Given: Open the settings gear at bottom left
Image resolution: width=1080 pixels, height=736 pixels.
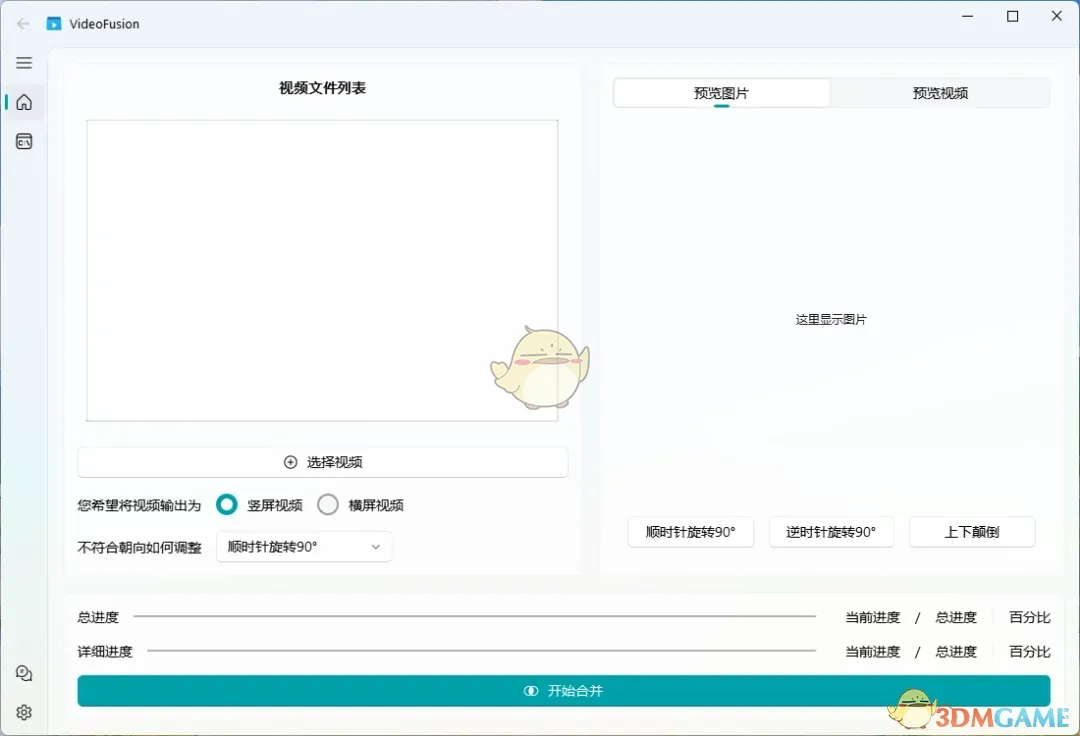Looking at the screenshot, I should pos(23,712).
